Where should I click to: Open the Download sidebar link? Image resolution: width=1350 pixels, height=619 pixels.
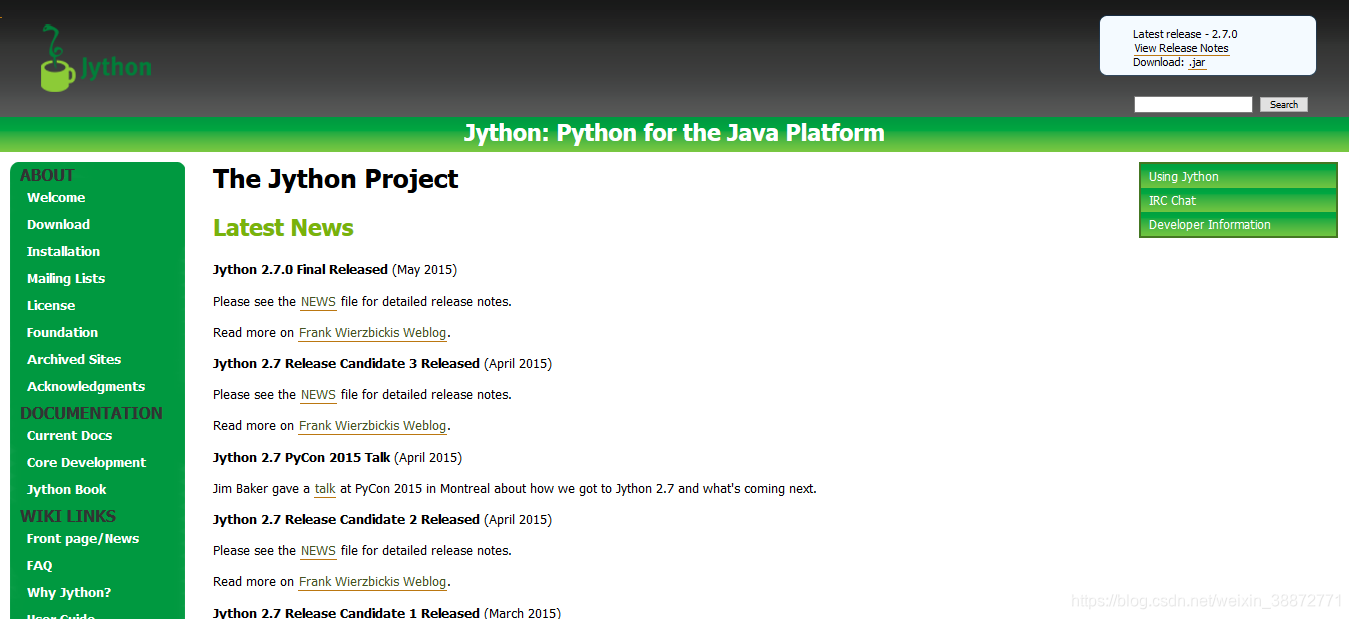point(58,225)
